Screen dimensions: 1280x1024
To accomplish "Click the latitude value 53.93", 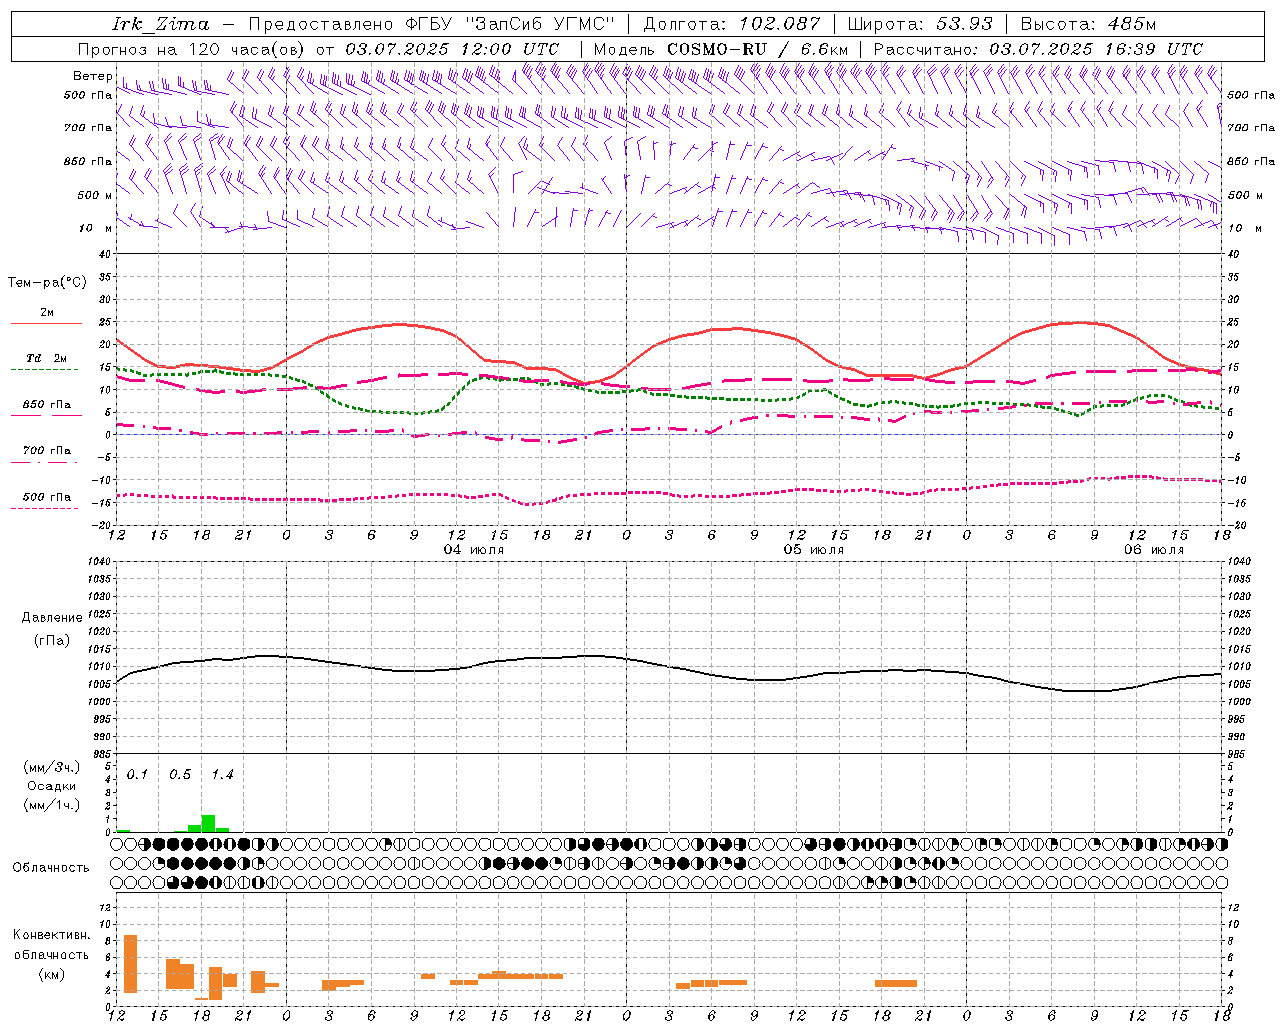I will (x=964, y=24).
